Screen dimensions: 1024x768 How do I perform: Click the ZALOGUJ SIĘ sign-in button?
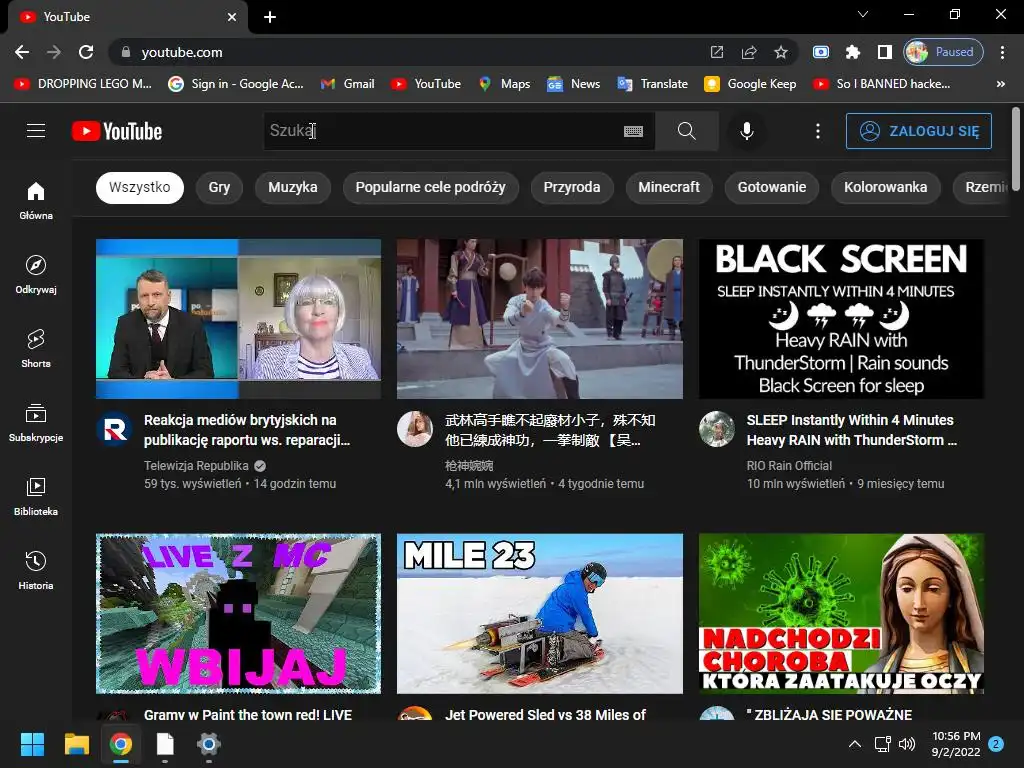click(x=918, y=131)
